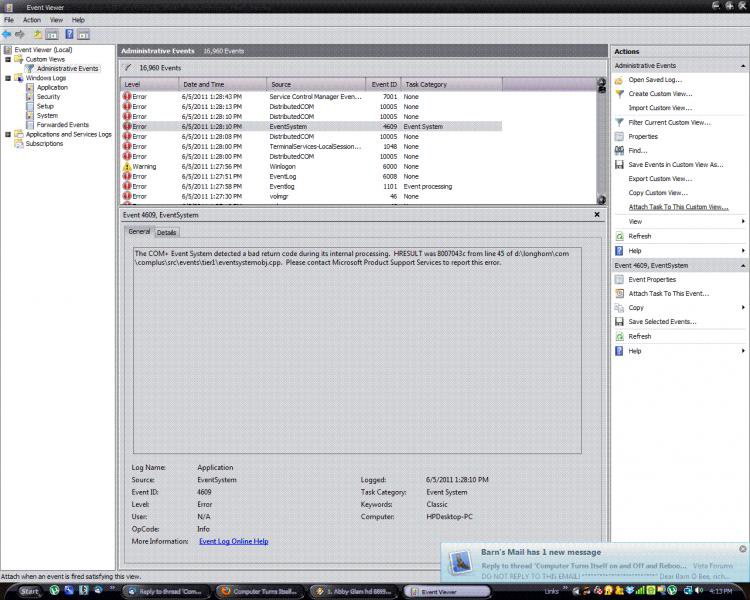Switch to Computer Turns Itself taskbar window

click(260, 591)
